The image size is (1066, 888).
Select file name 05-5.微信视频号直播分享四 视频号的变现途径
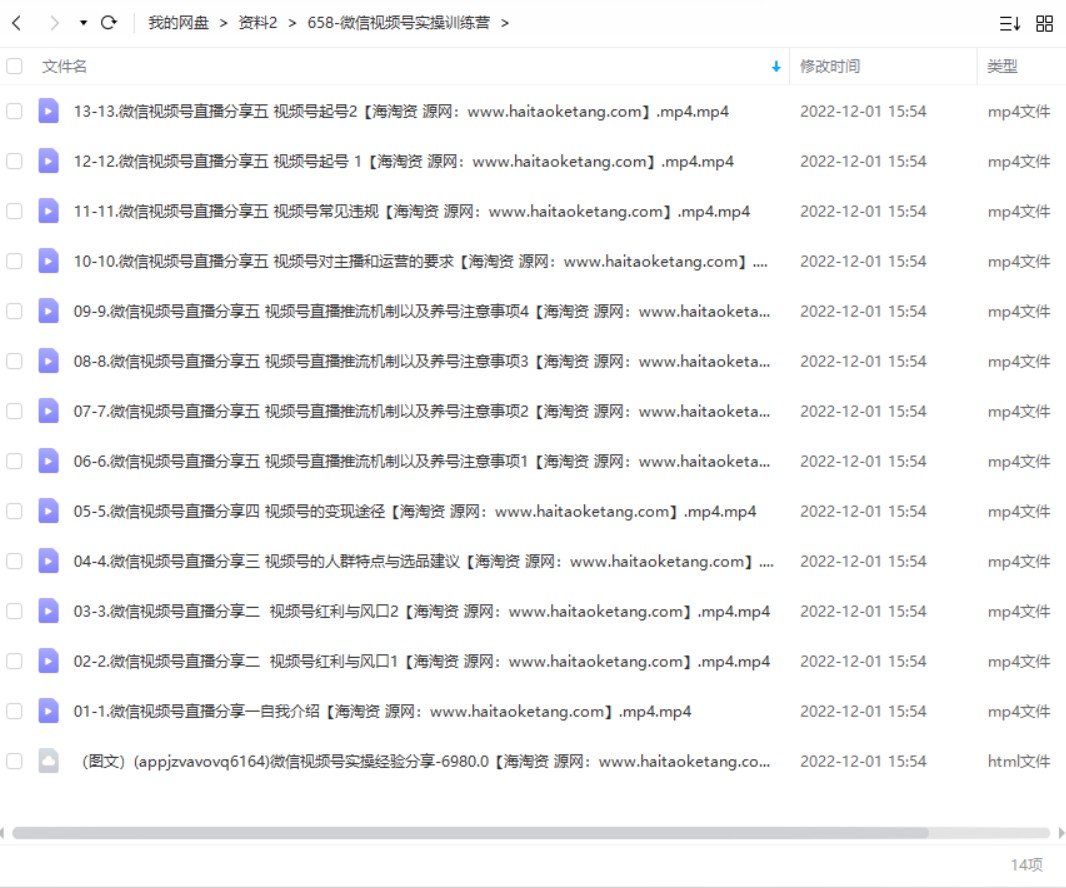[415, 511]
